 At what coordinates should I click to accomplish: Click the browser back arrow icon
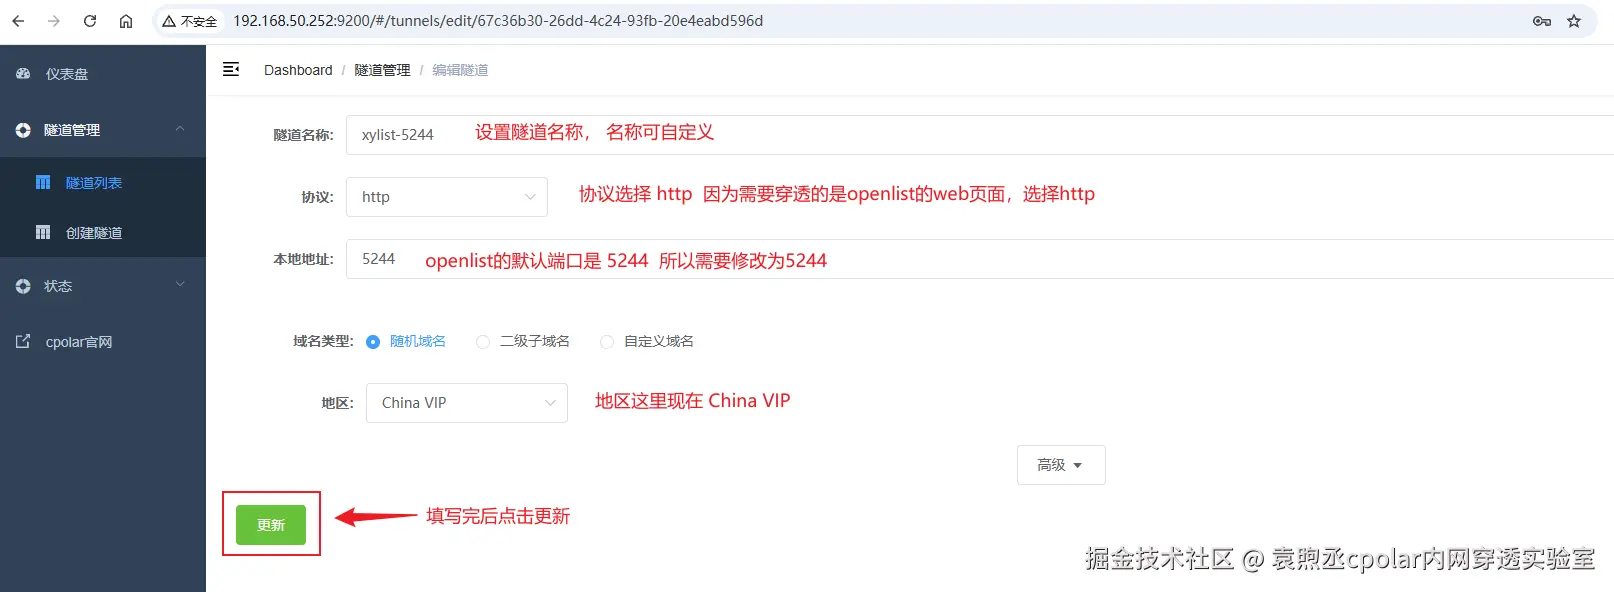[18, 21]
